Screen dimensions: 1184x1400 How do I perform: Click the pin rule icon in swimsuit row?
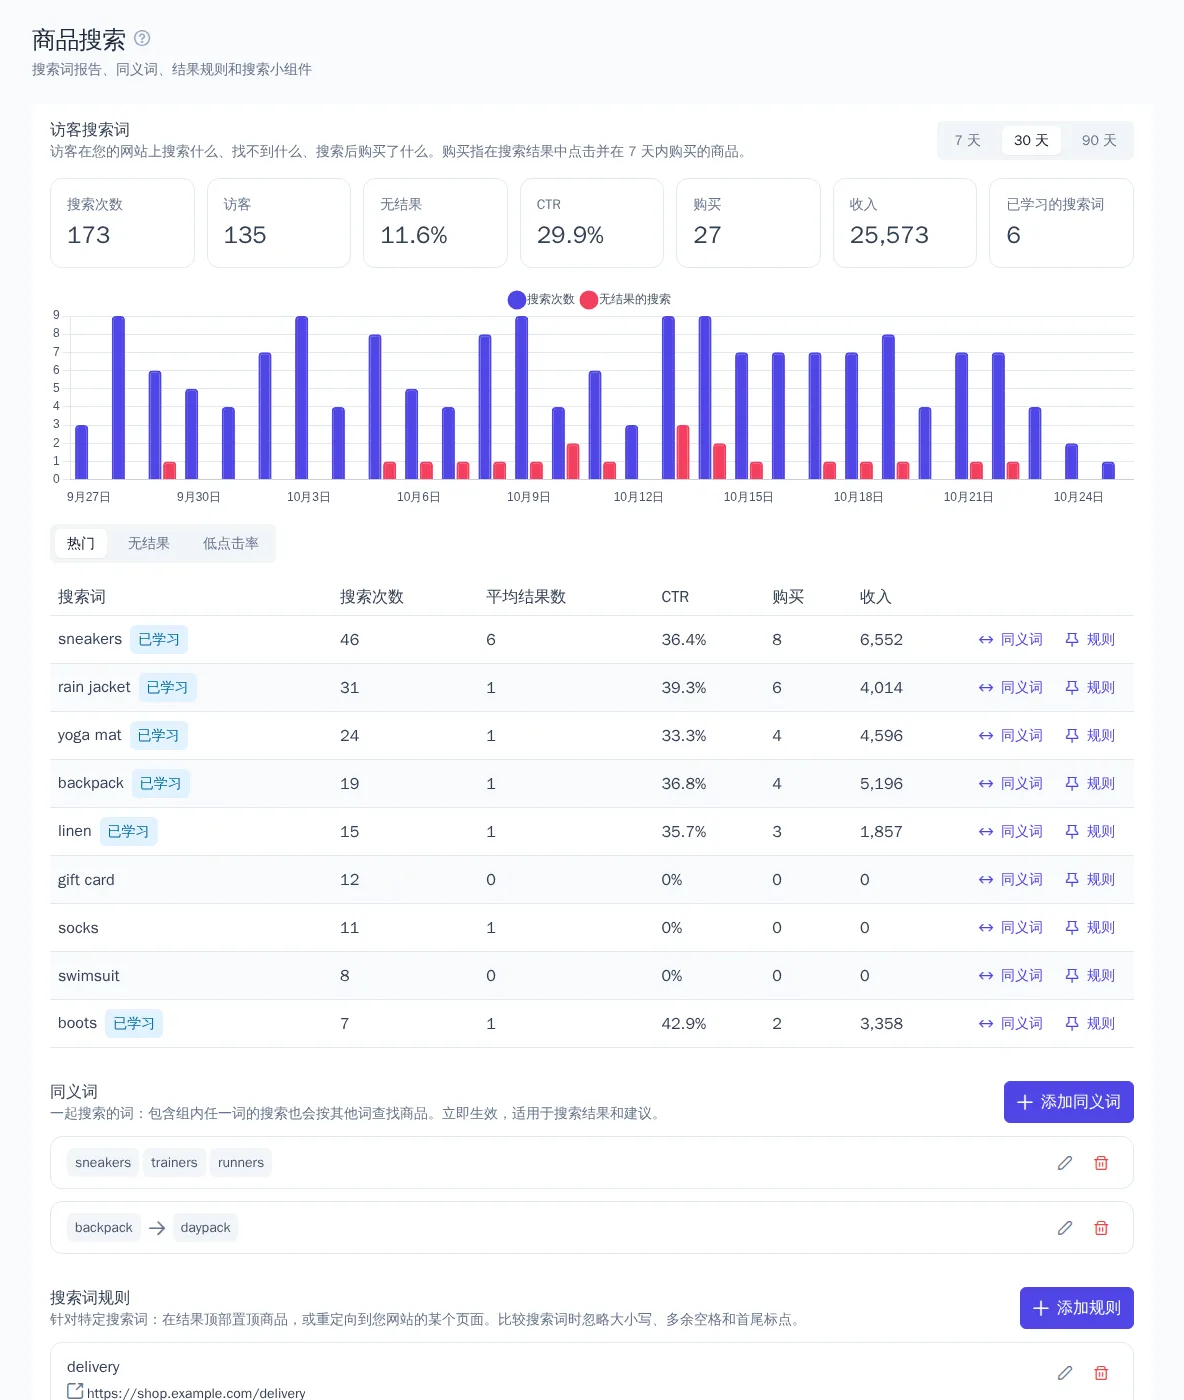click(1072, 976)
